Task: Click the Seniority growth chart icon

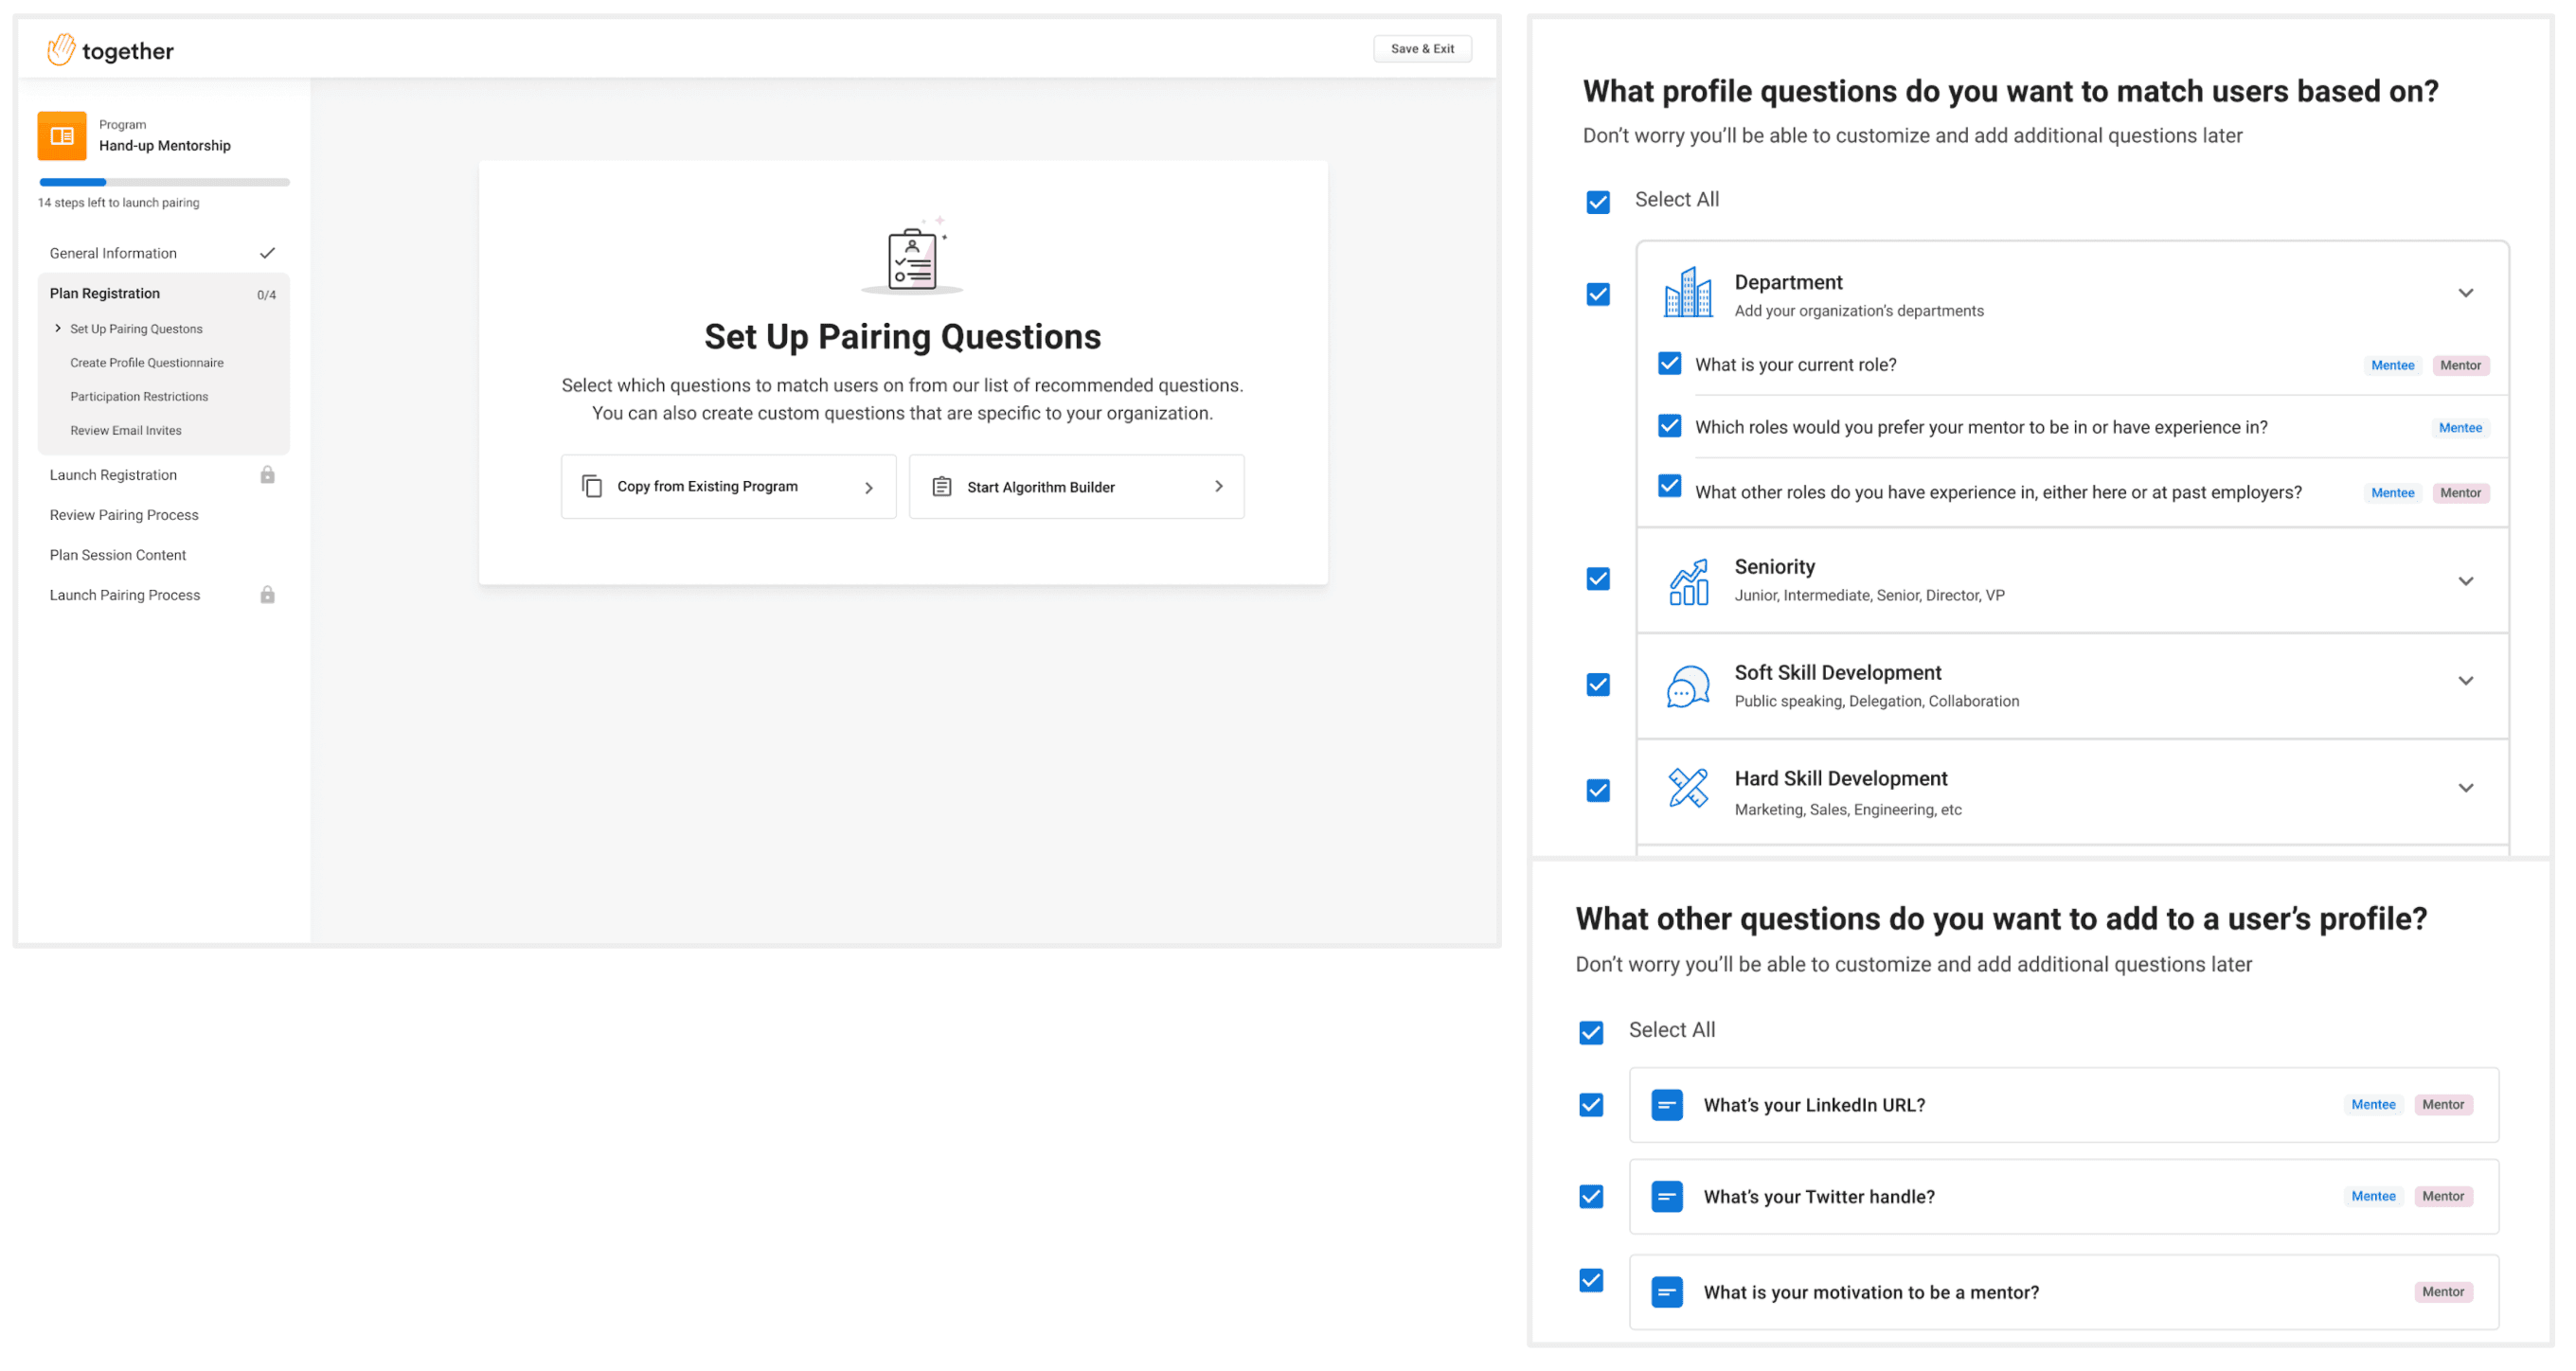Action: point(1687,580)
